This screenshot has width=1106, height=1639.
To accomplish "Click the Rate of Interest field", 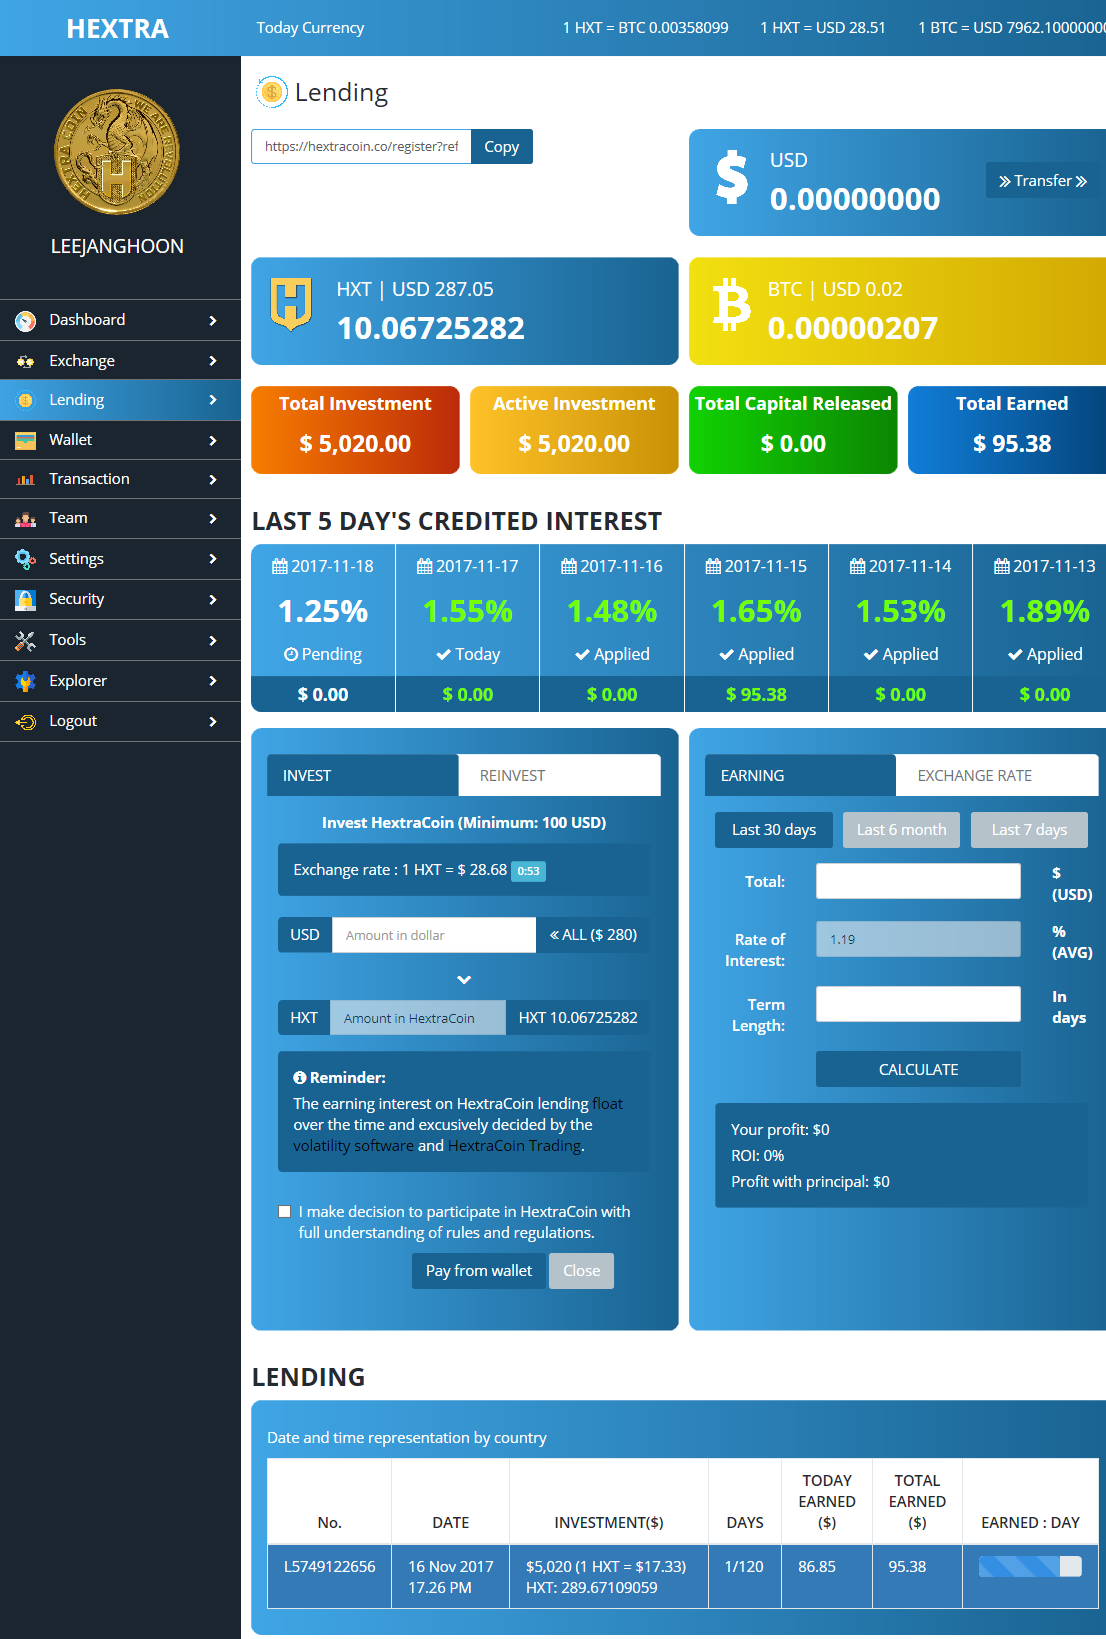I will coord(918,939).
